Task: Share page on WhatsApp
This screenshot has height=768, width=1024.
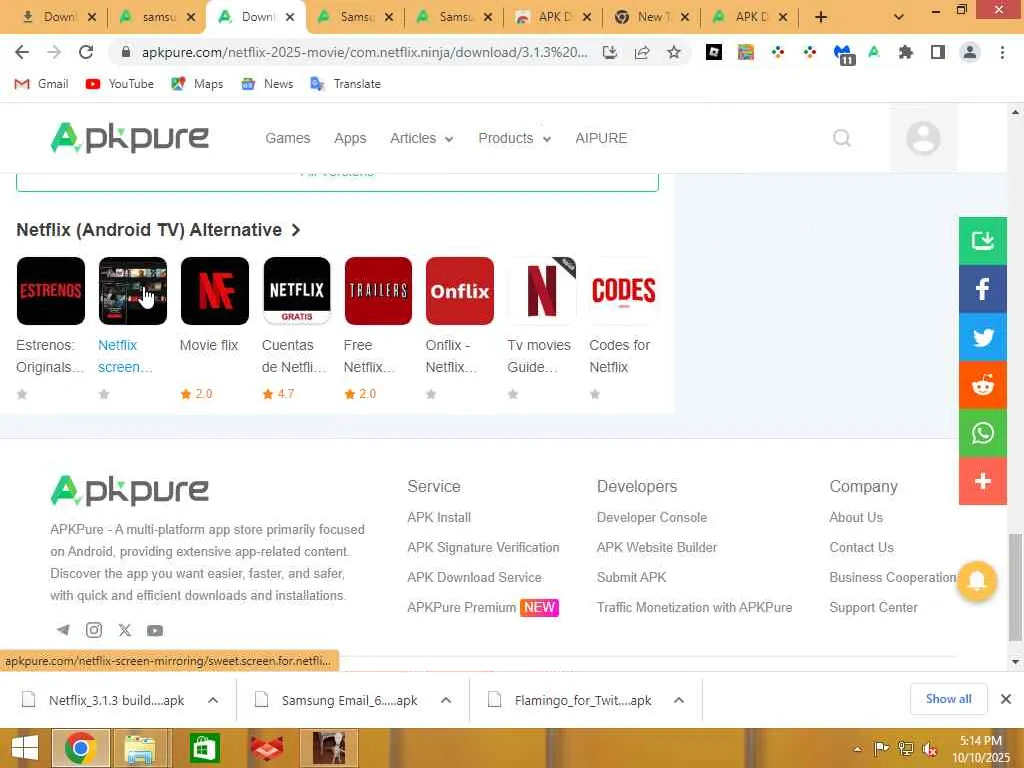Action: click(982, 433)
